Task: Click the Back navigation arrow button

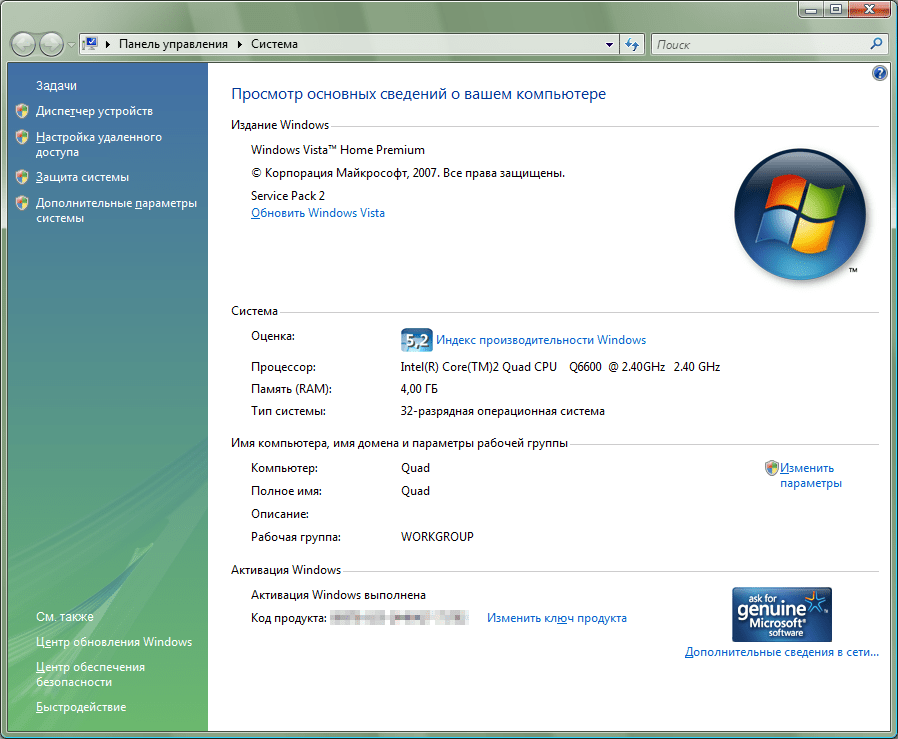Action: (x=23, y=44)
